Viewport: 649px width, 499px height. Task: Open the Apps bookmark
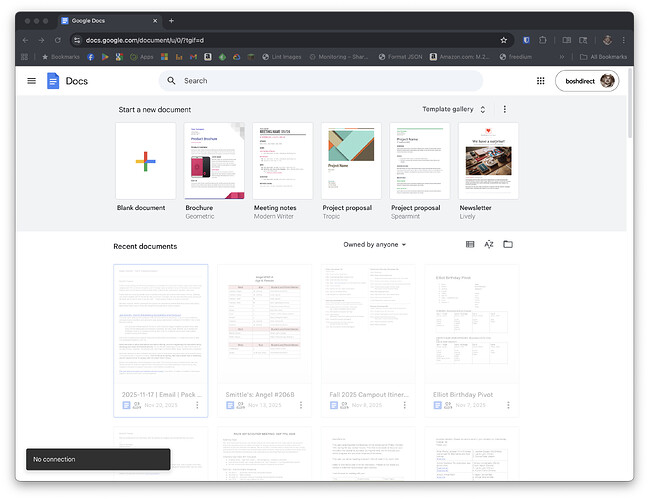point(142,57)
